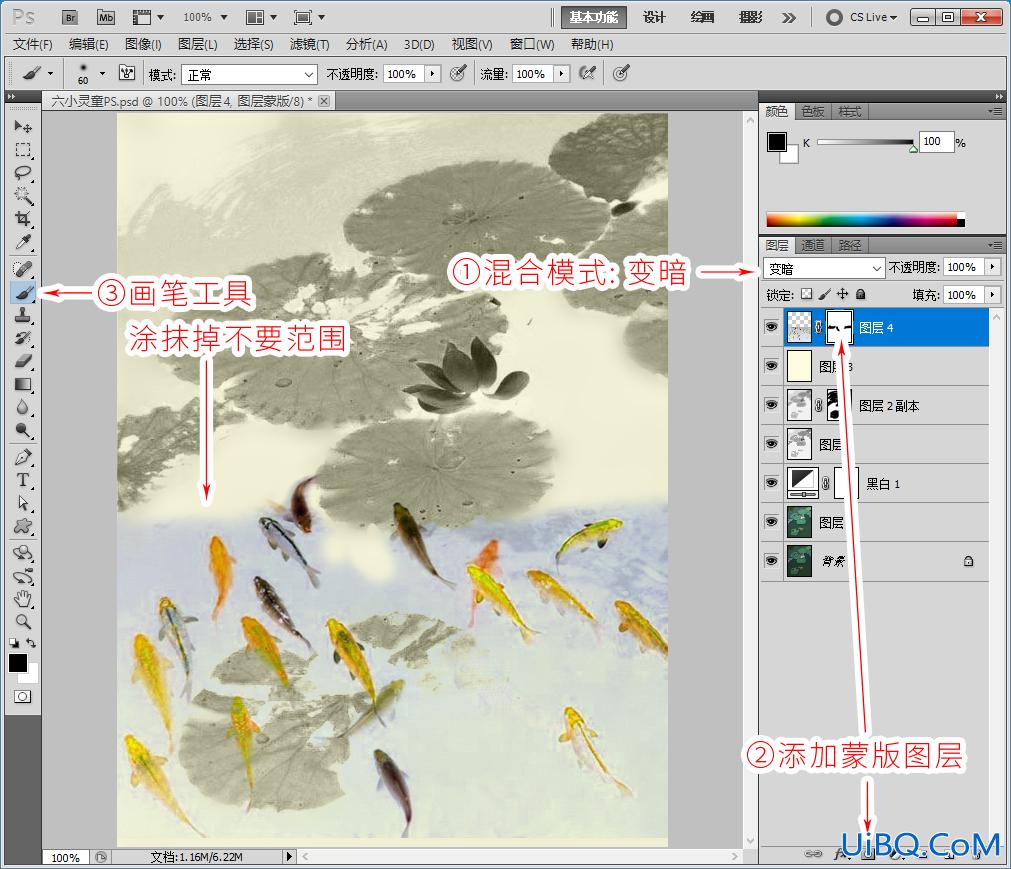Swap foreground and background colors
The image size is (1011, 869).
pyautogui.click(x=31, y=643)
